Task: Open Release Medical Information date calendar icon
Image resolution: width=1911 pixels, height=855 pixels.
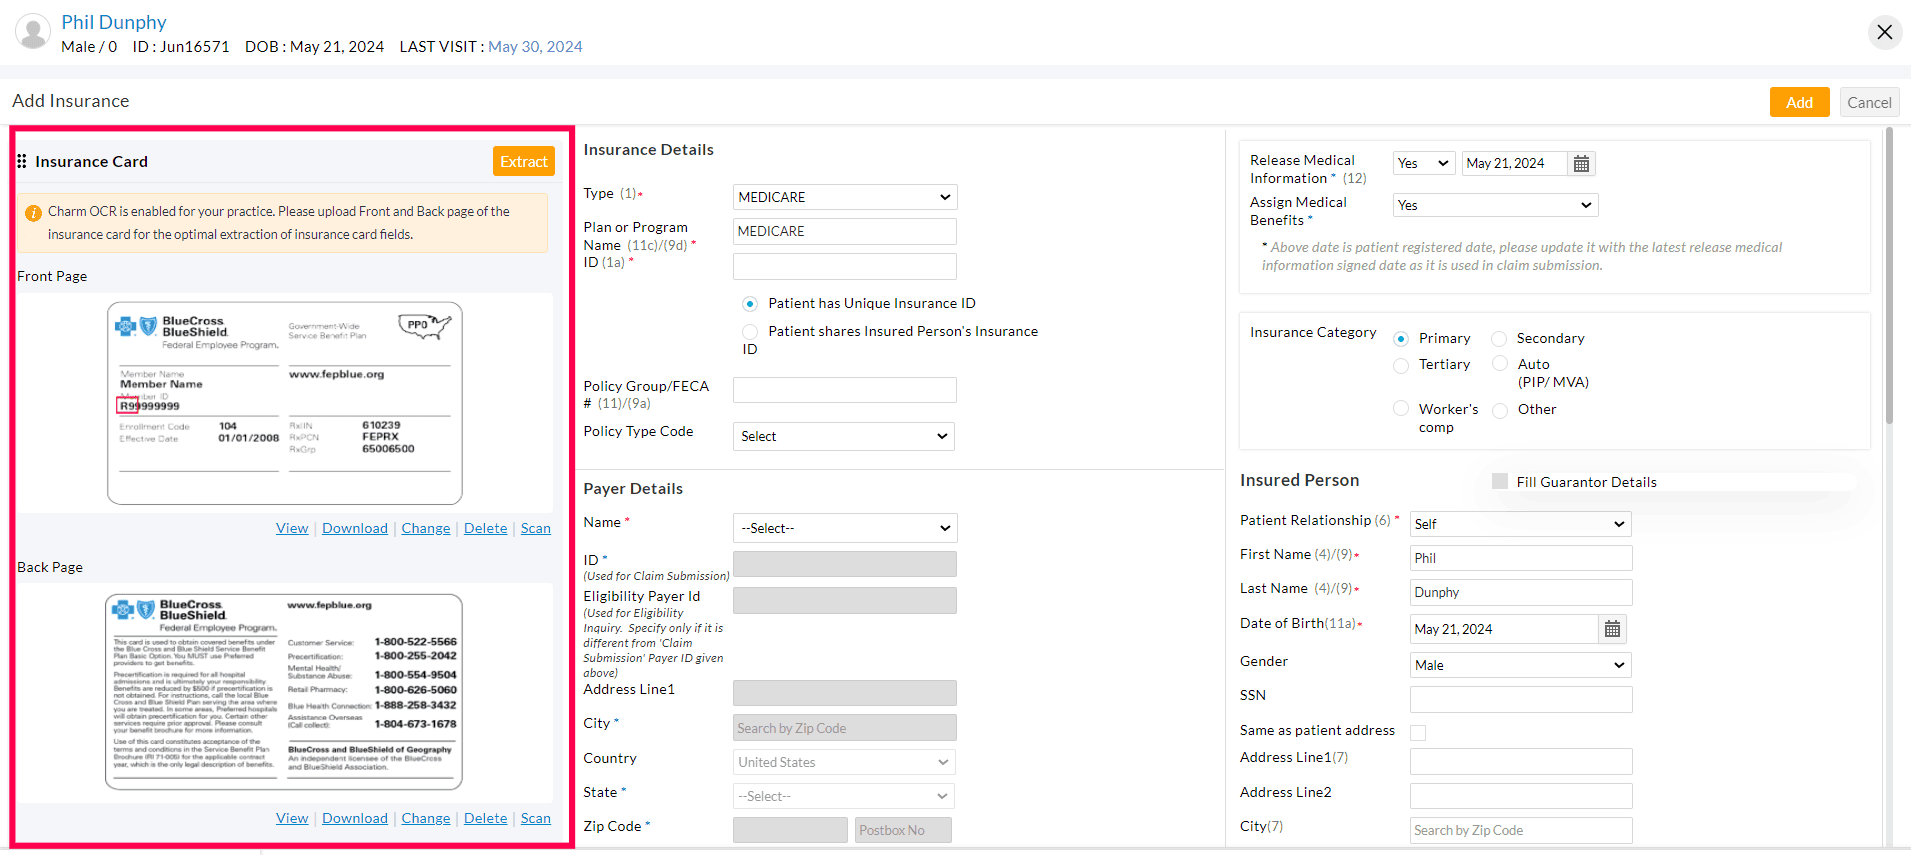Action: coord(1581,164)
